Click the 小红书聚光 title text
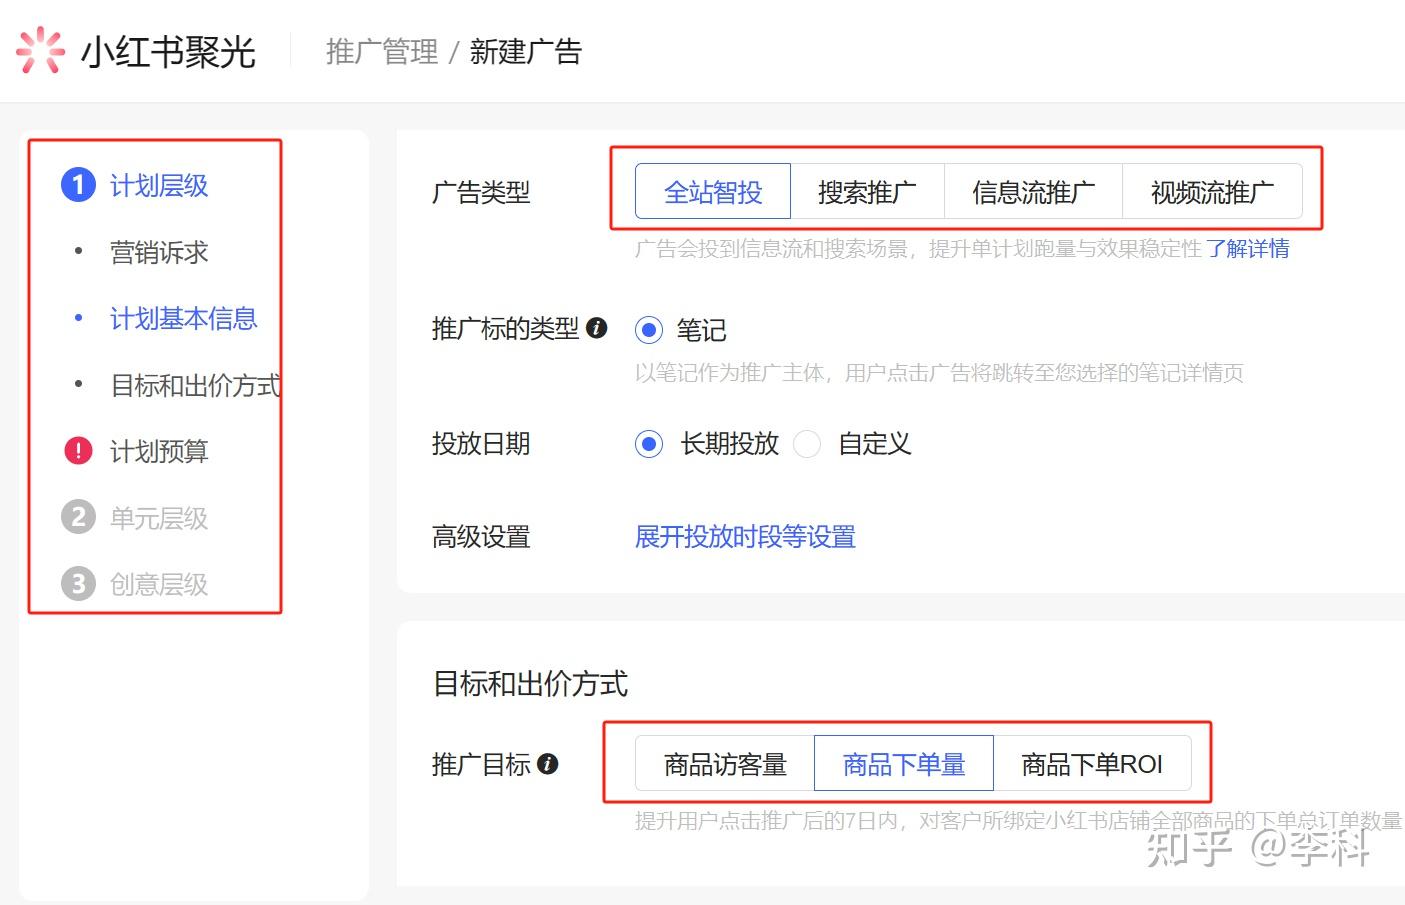1405x905 pixels. tap(168, 51)
